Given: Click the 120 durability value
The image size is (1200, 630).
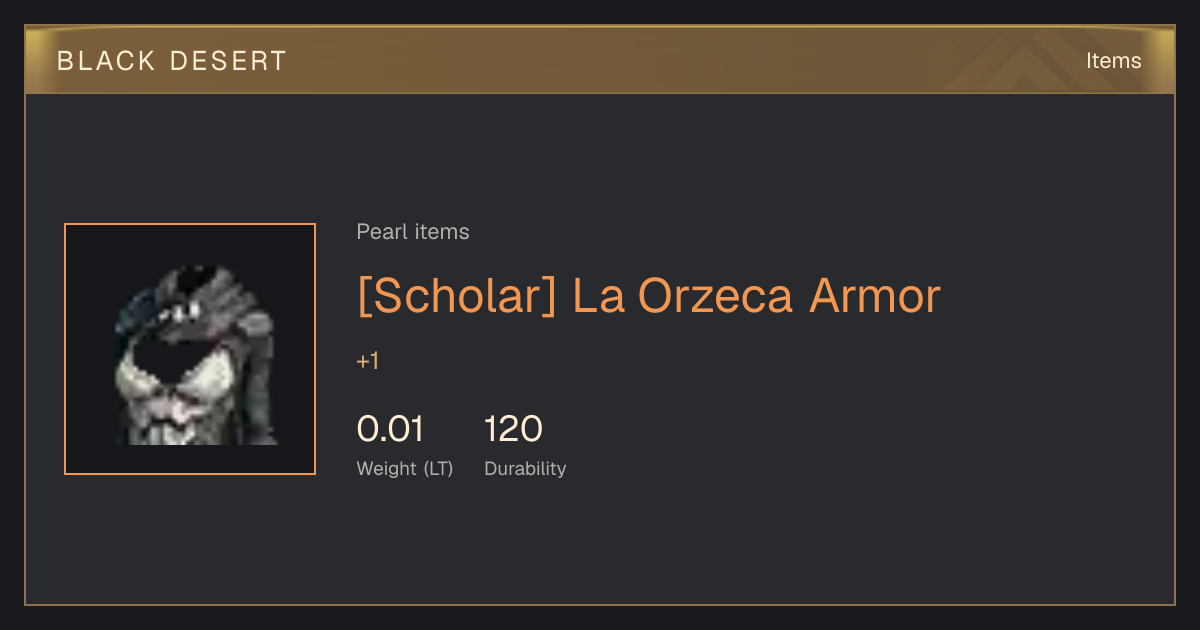Looking at the screenshot, I should (x=513, y=429).
